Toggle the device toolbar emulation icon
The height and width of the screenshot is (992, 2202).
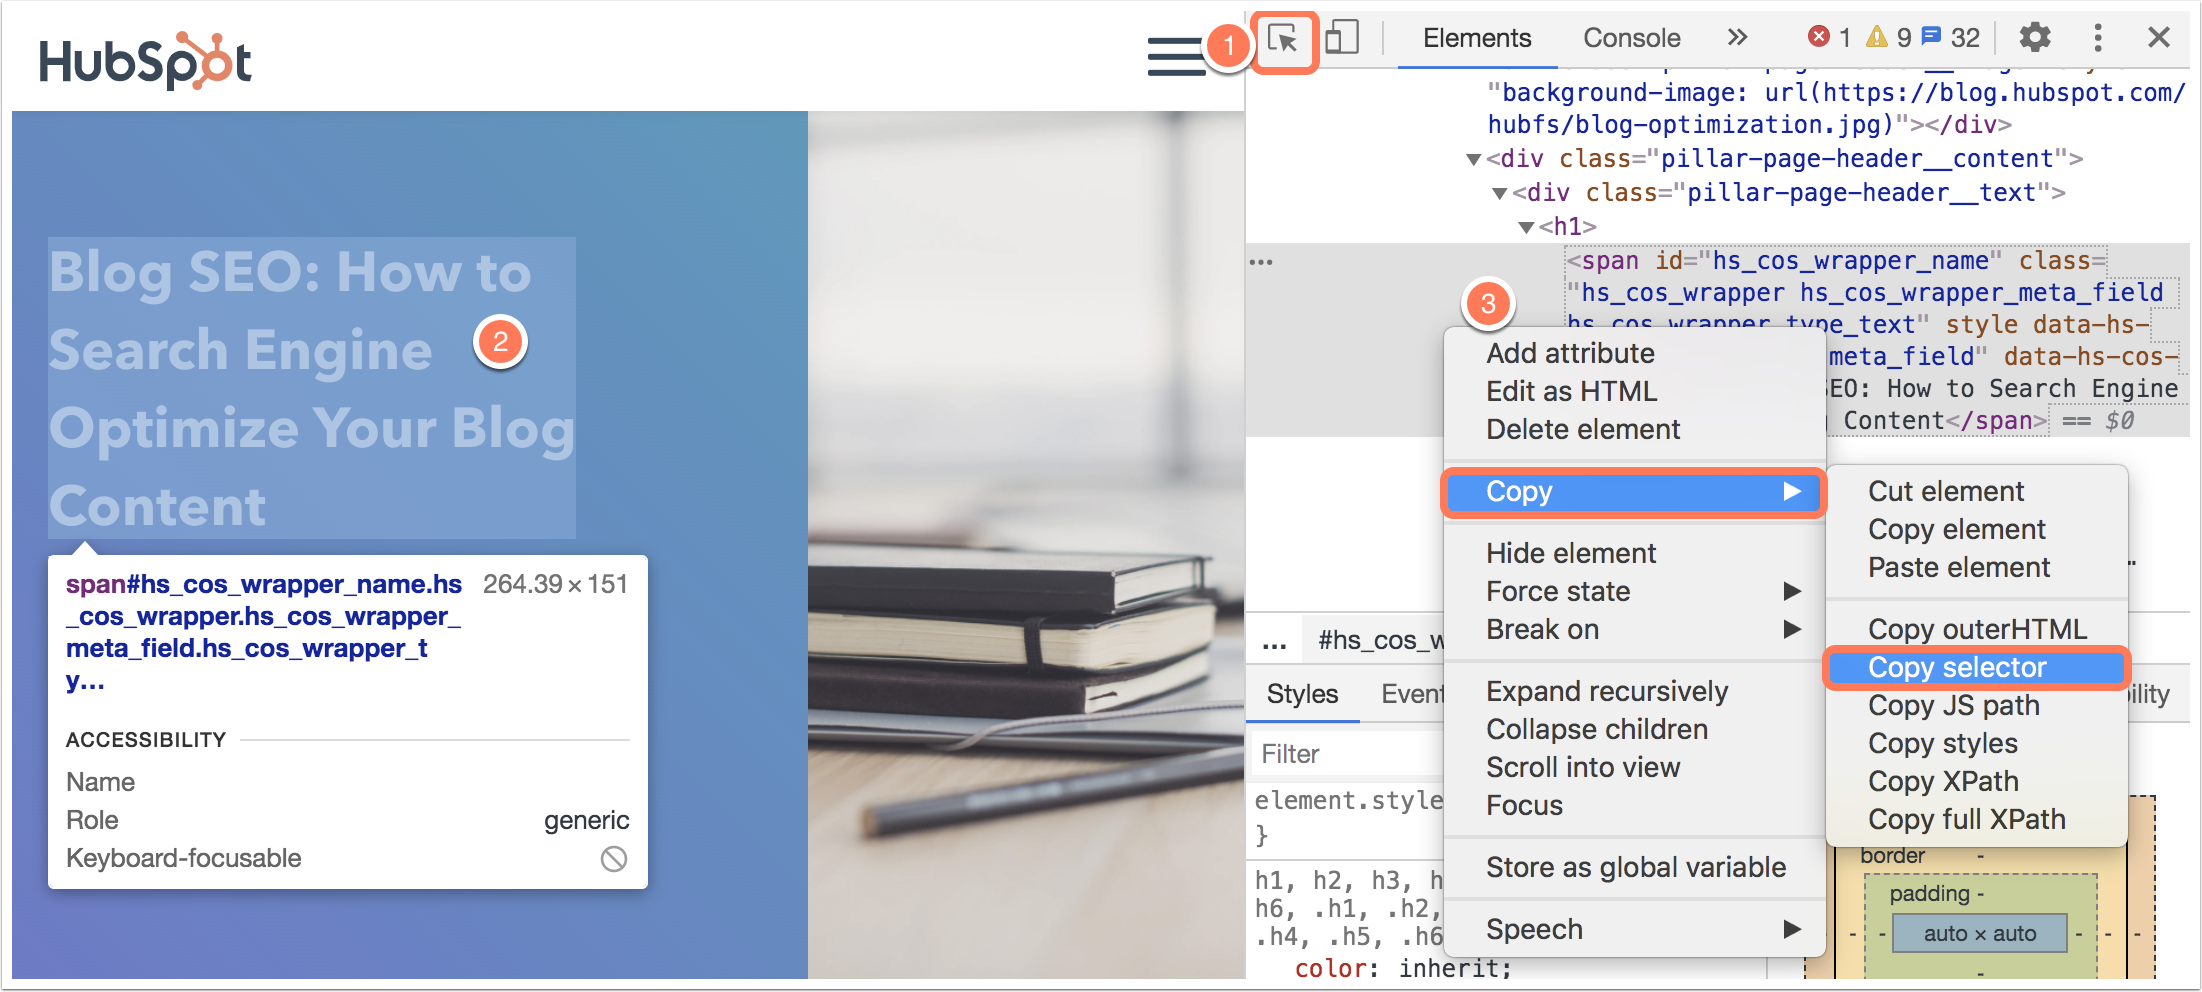[x=1342, y=37]
